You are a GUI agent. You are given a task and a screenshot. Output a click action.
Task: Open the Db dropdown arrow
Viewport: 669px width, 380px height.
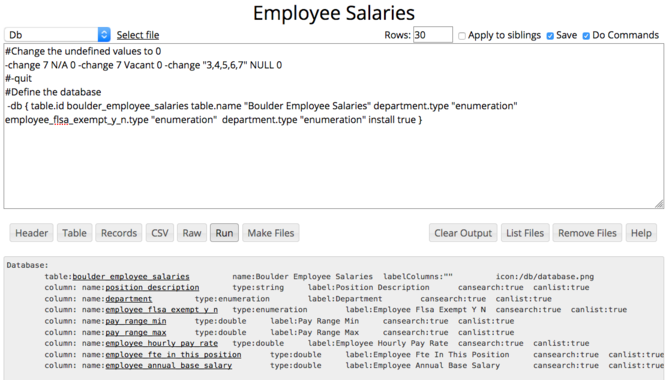[x=104, y=35]
